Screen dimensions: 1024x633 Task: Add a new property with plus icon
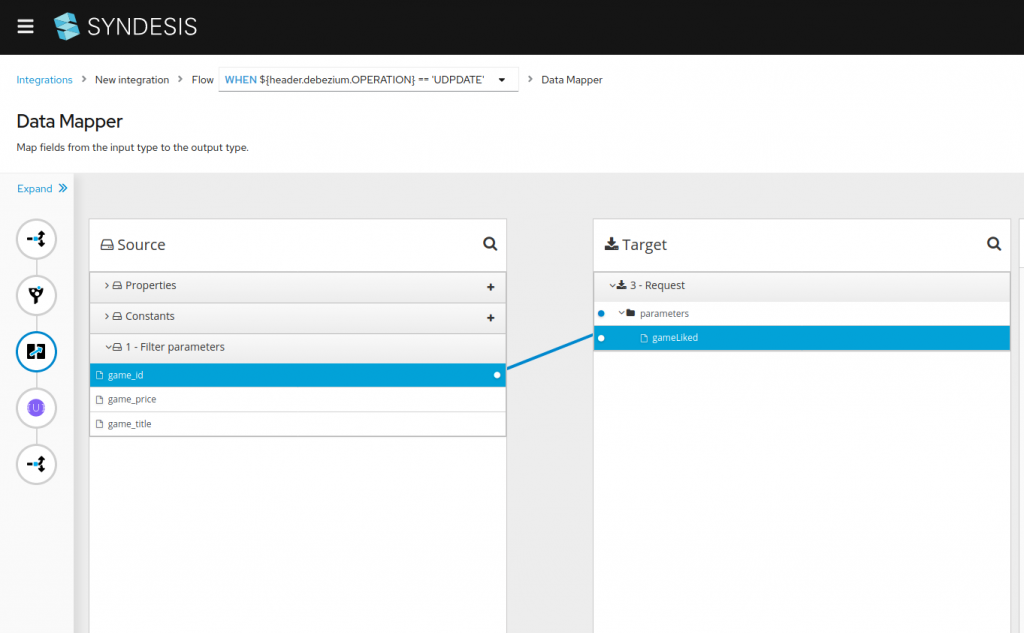[490, 287]
